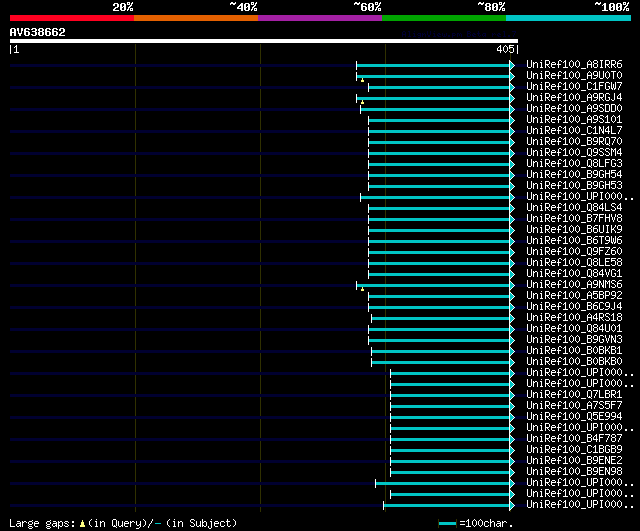Select the UniRef100_C1BGB9 label
The width and height of the screenshot is (640, 531).
[x=574, y=450]
